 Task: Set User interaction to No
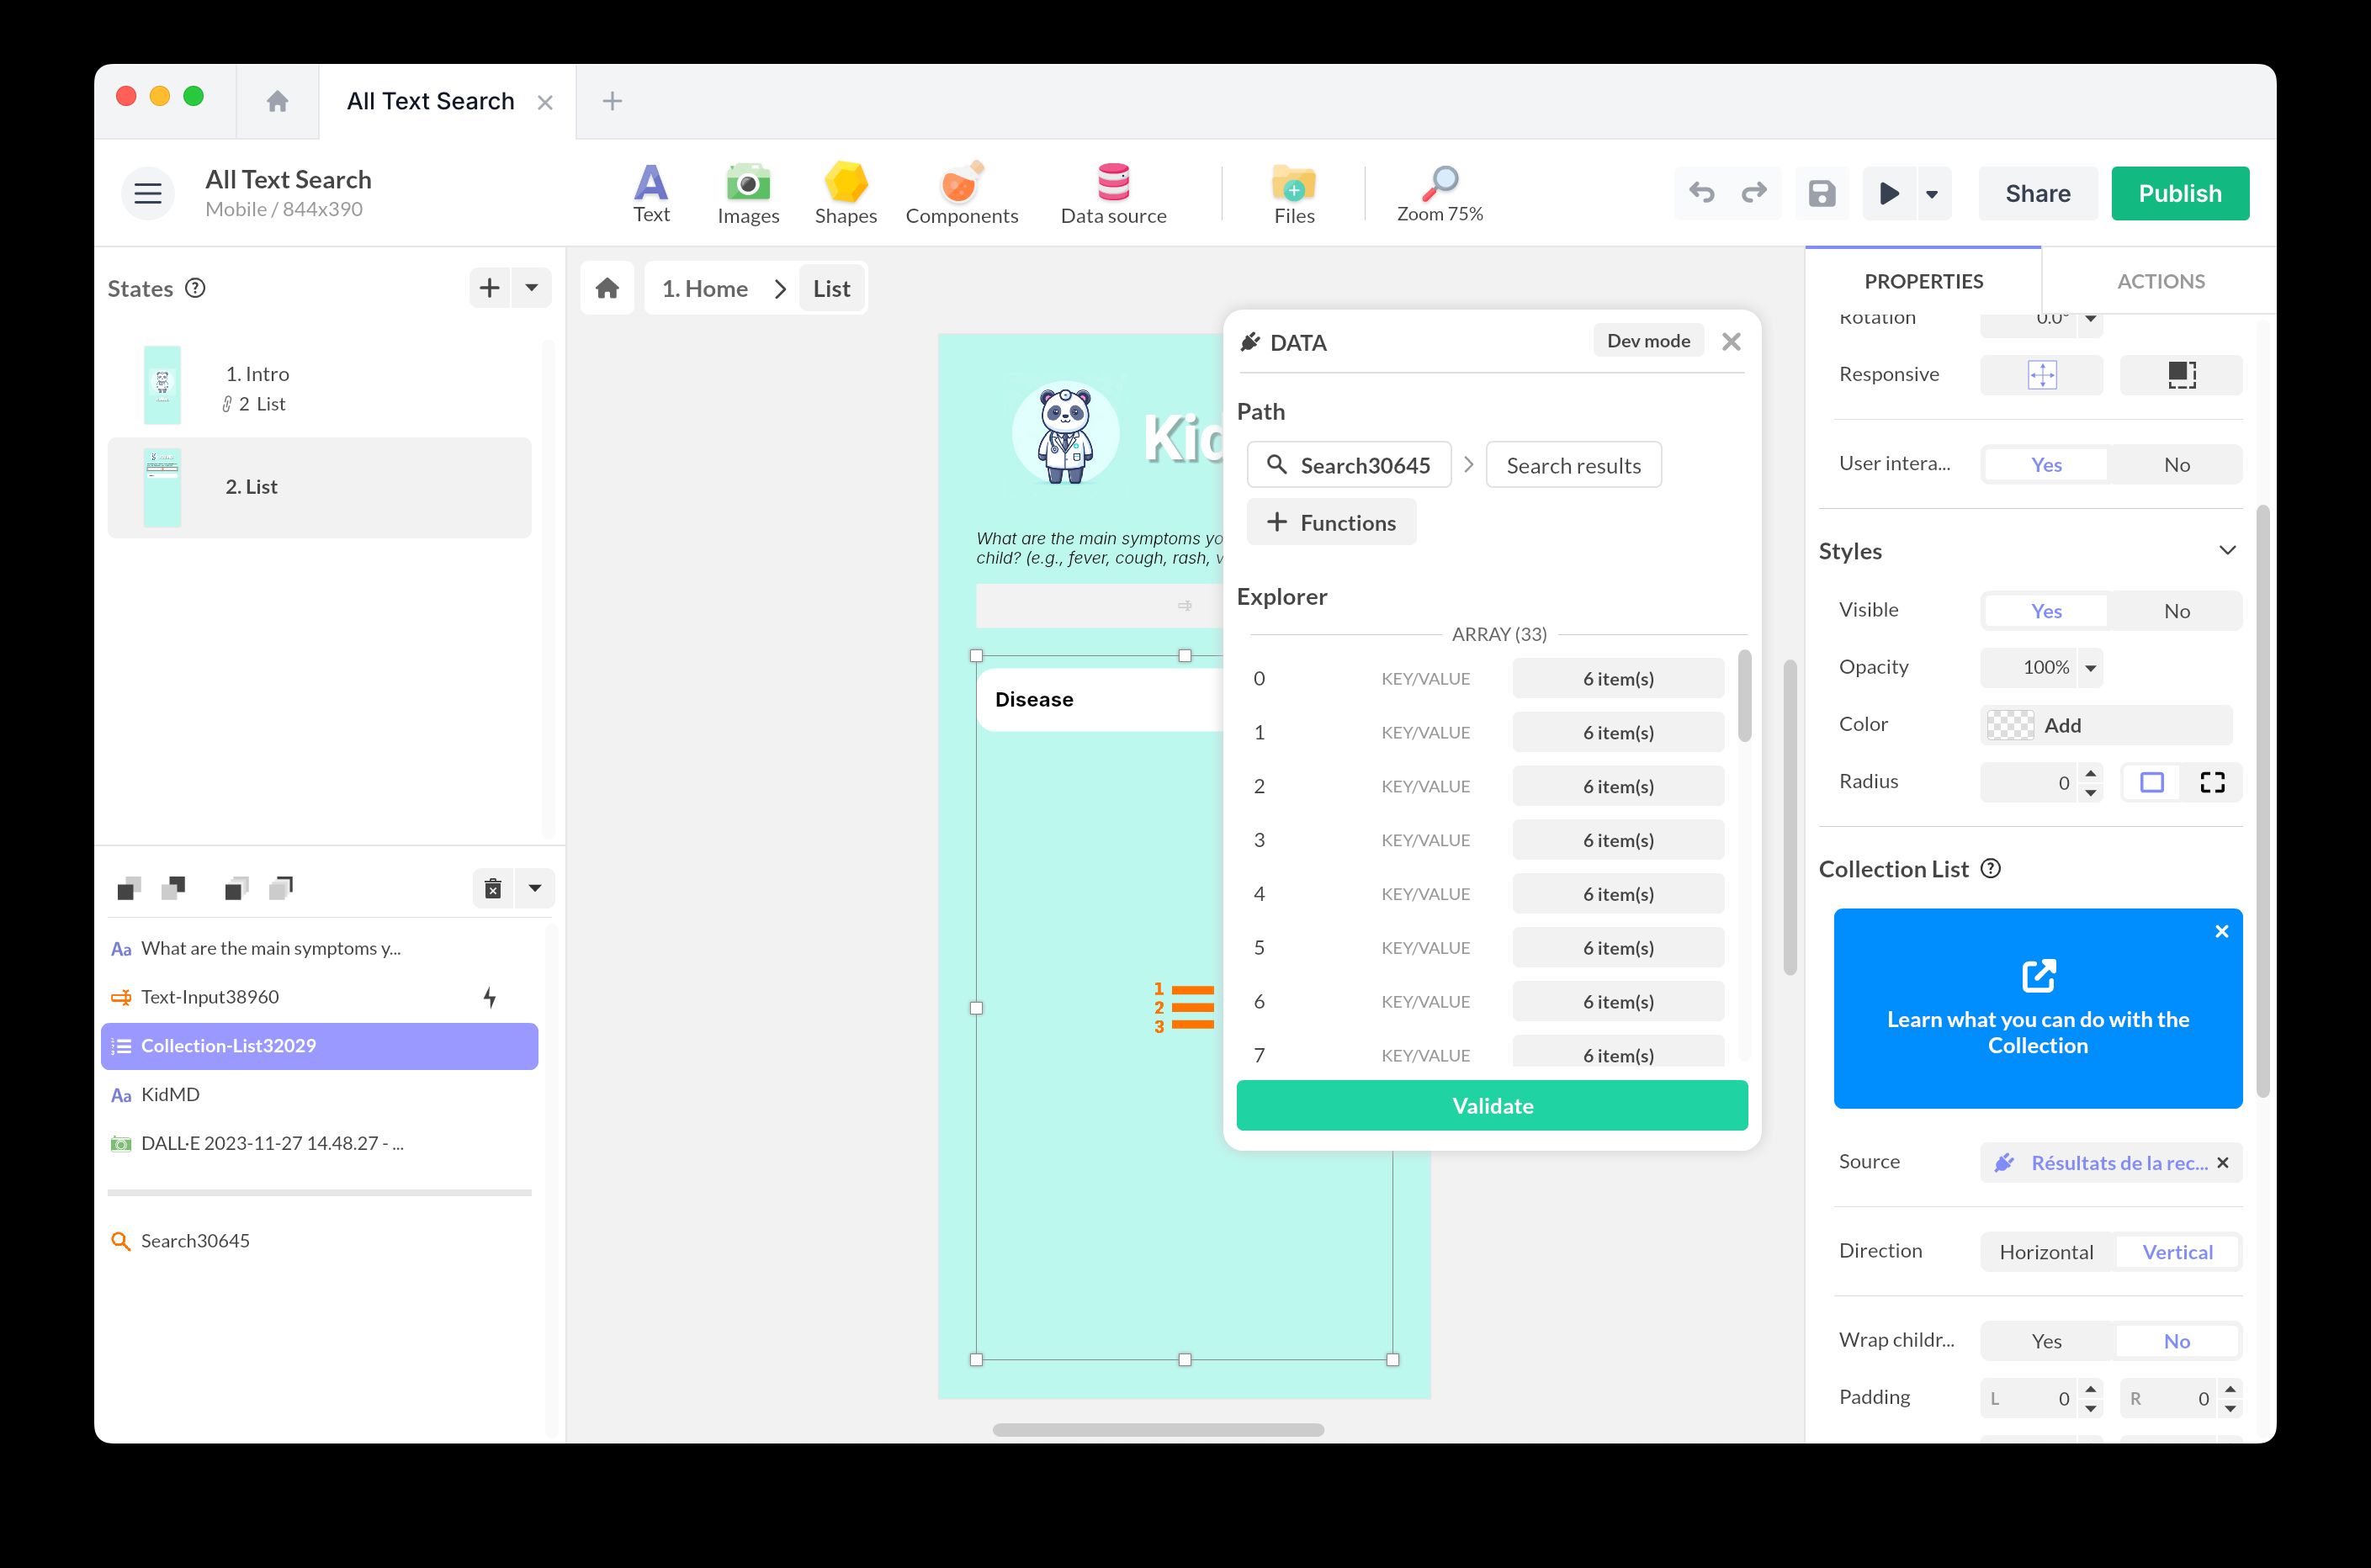click(x=2177, y=464)
